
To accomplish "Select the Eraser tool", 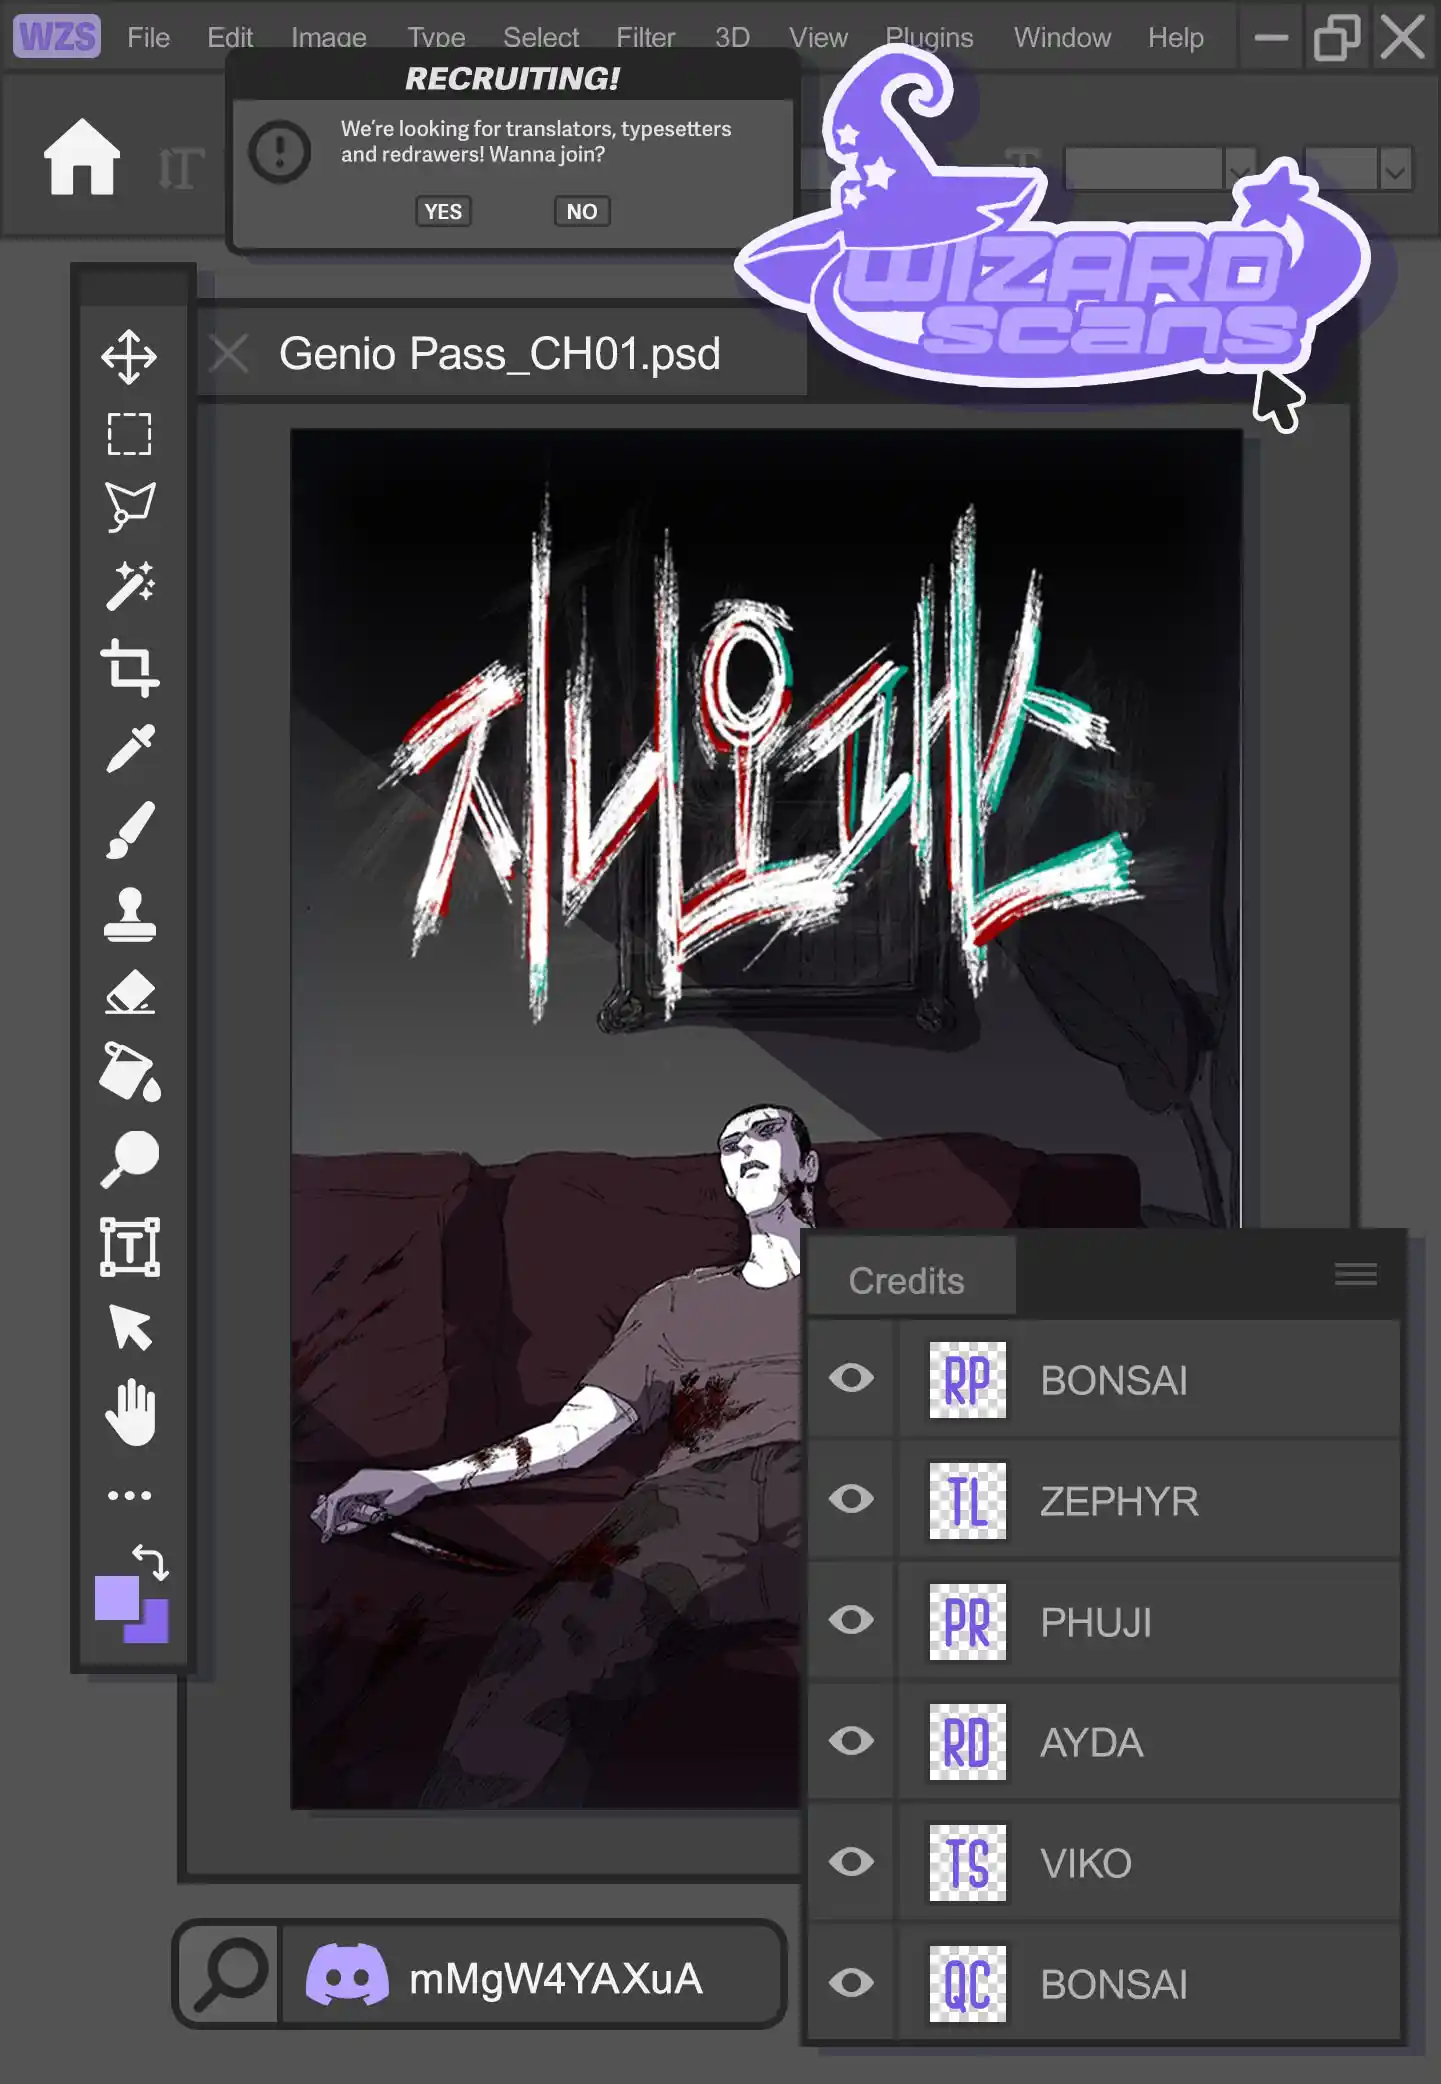I will tap(130, 993).
